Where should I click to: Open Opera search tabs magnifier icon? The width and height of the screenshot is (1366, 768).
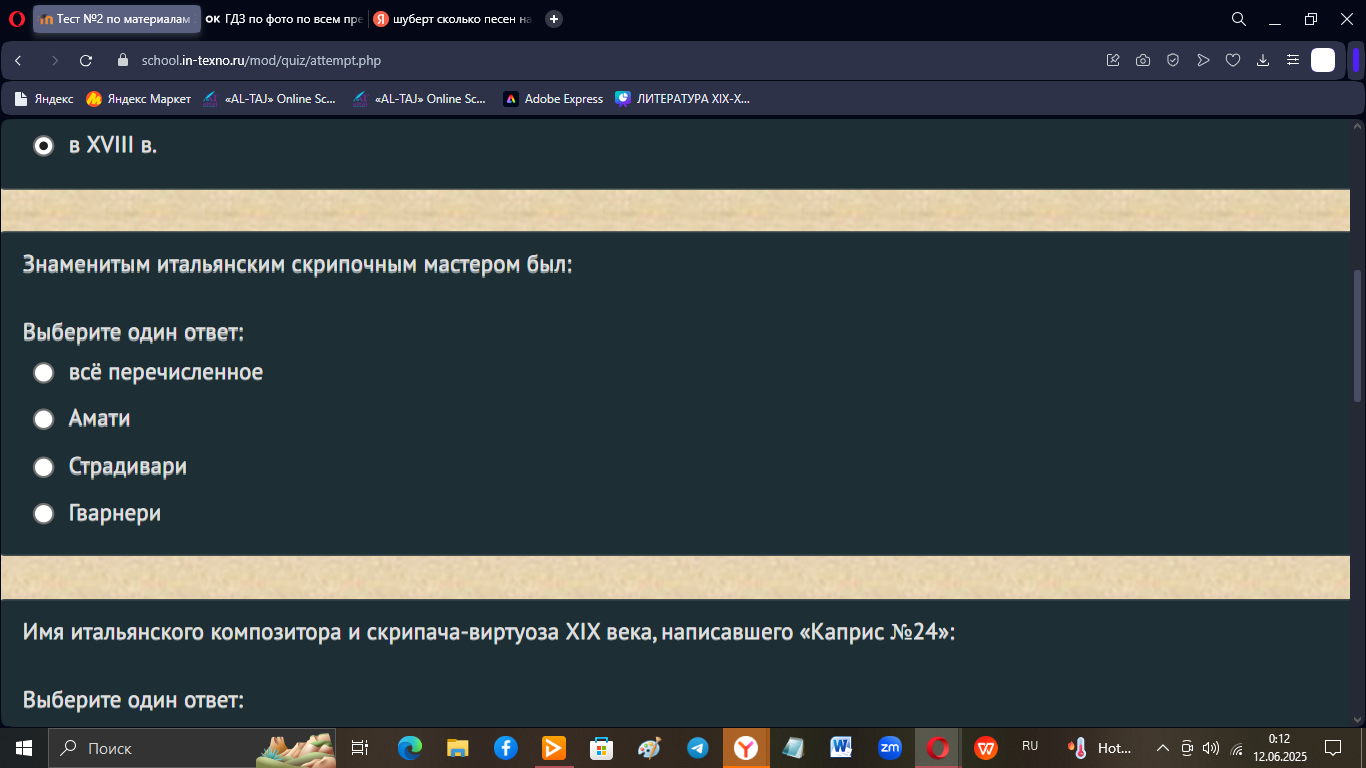tap(1238, 19)
